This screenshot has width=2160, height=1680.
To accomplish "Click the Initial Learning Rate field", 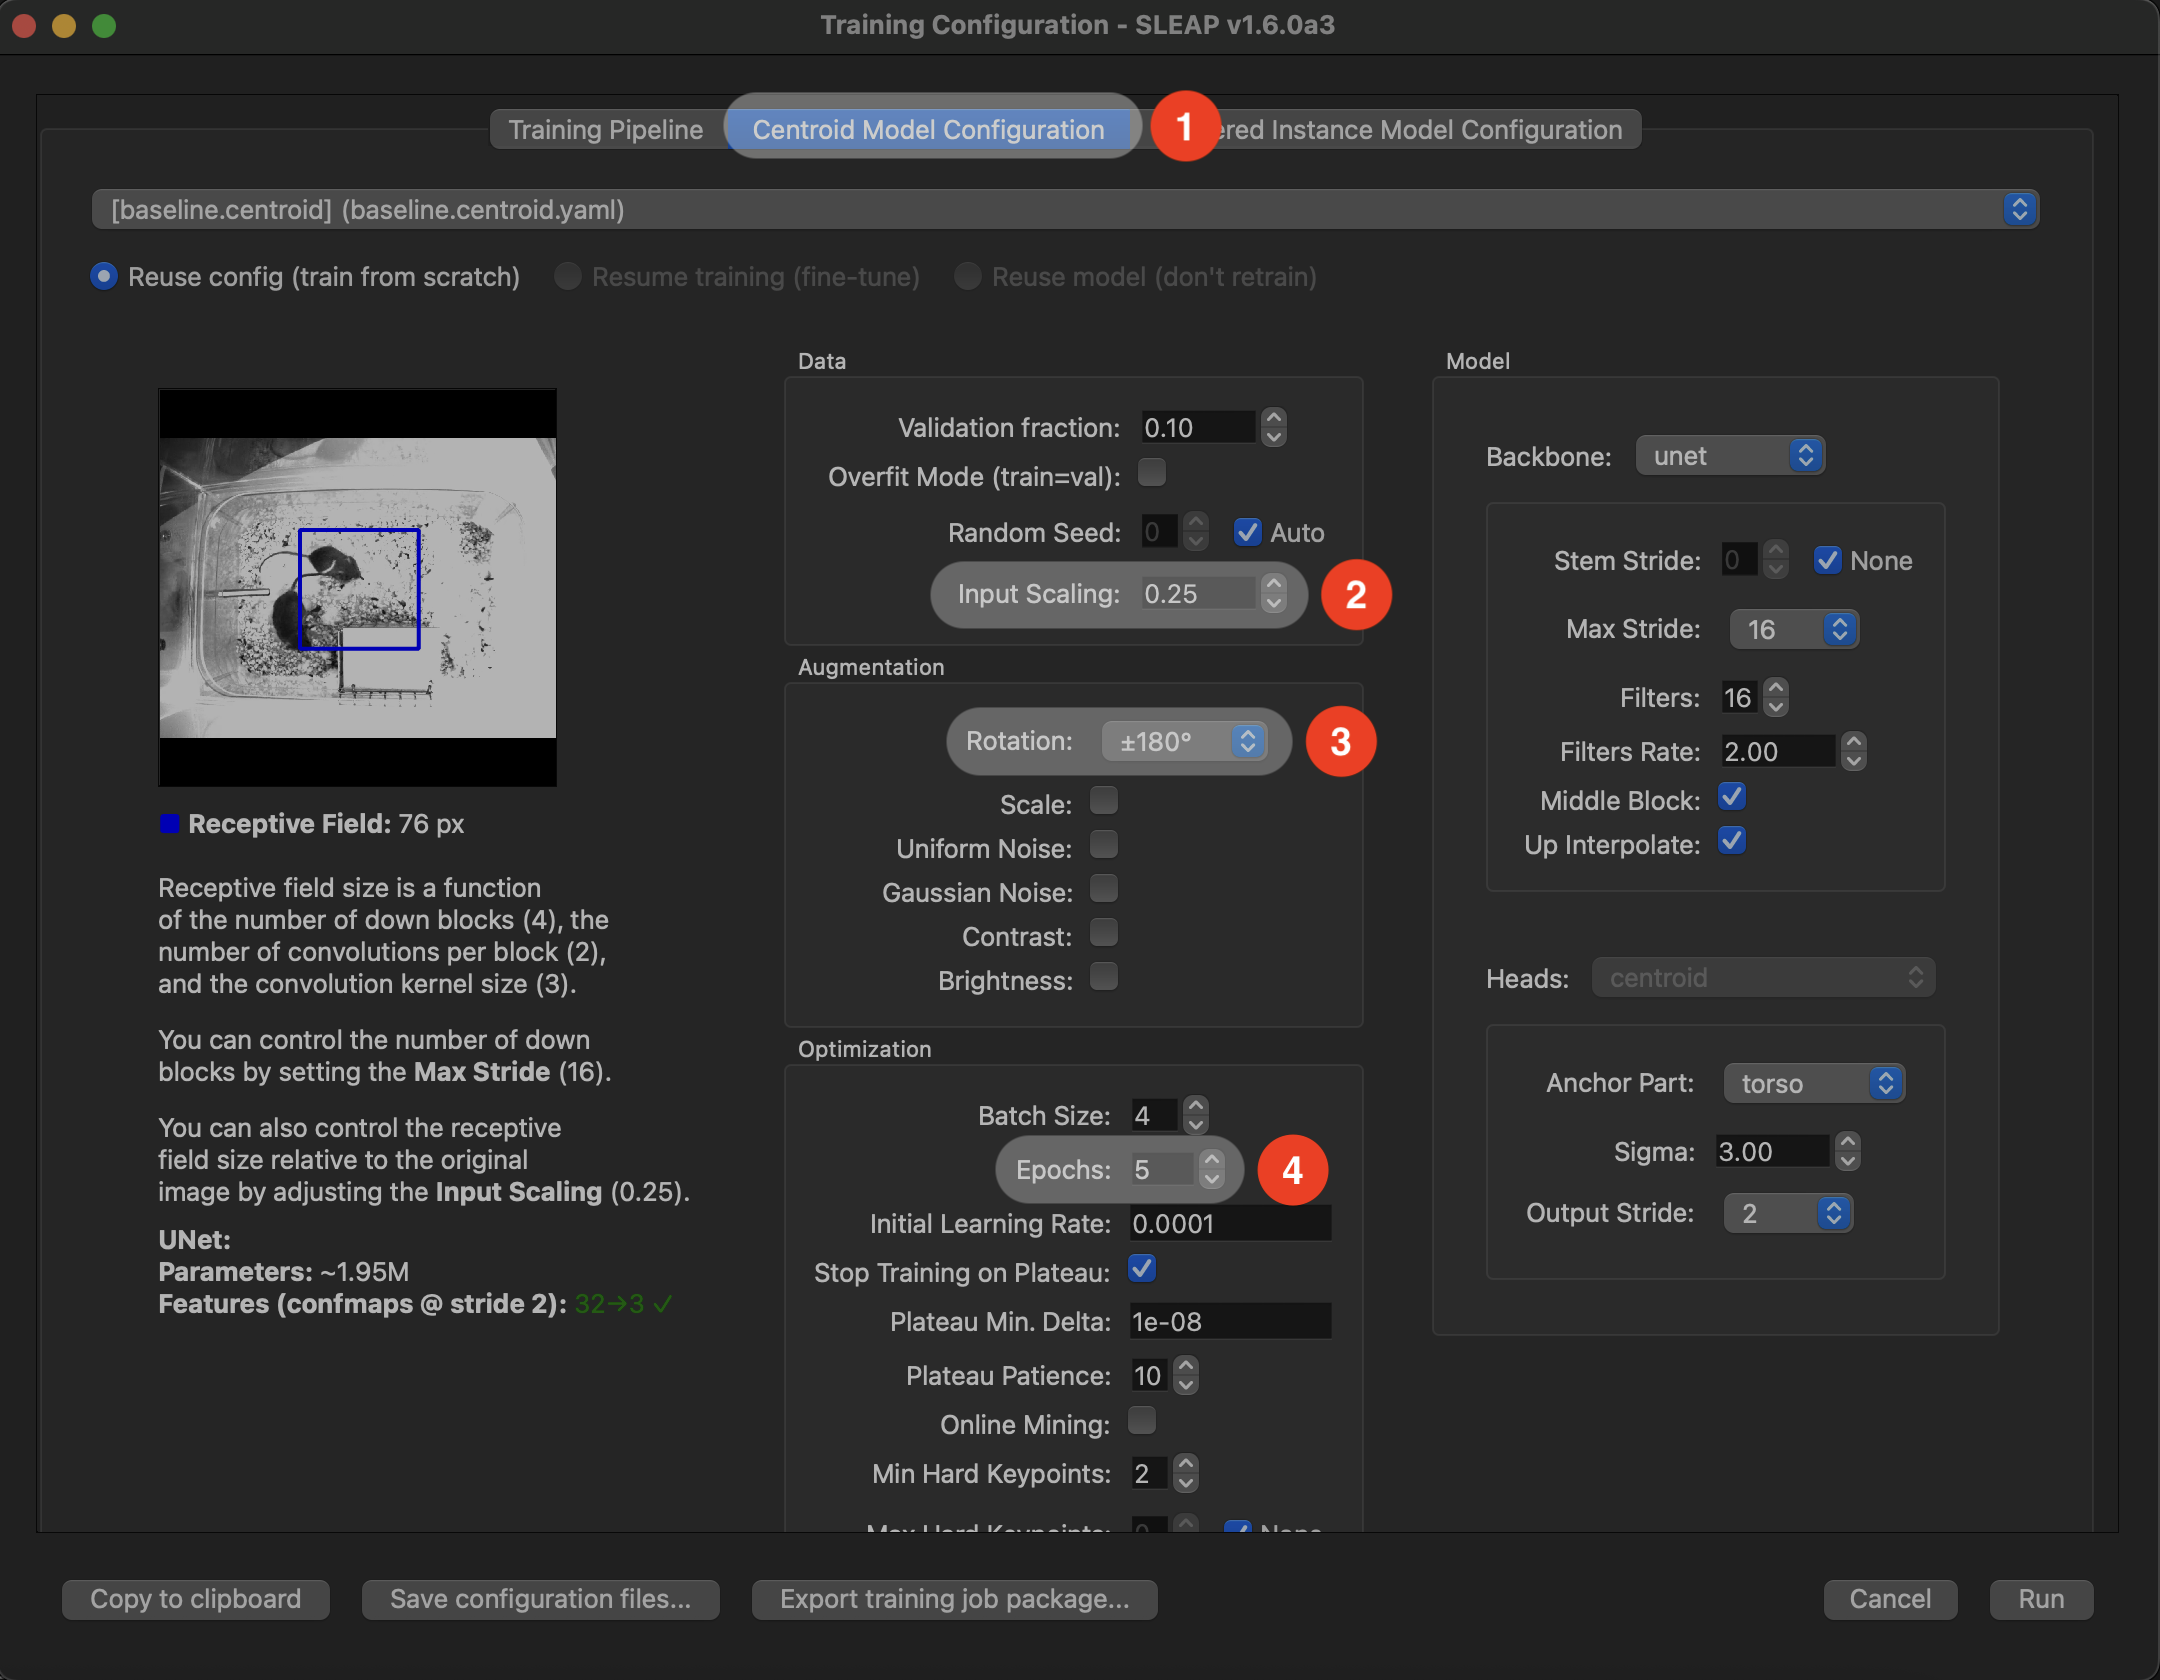I will pyautogui.click(x=1231, y=1224).
